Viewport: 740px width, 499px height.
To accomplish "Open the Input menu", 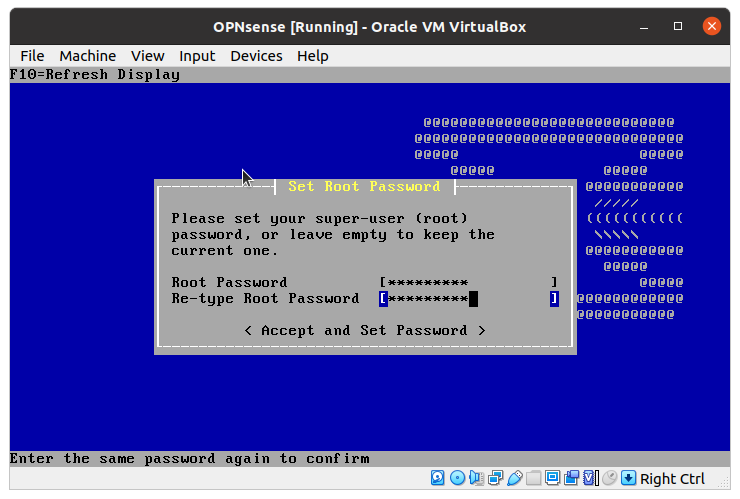I will [x=197, y=56].
